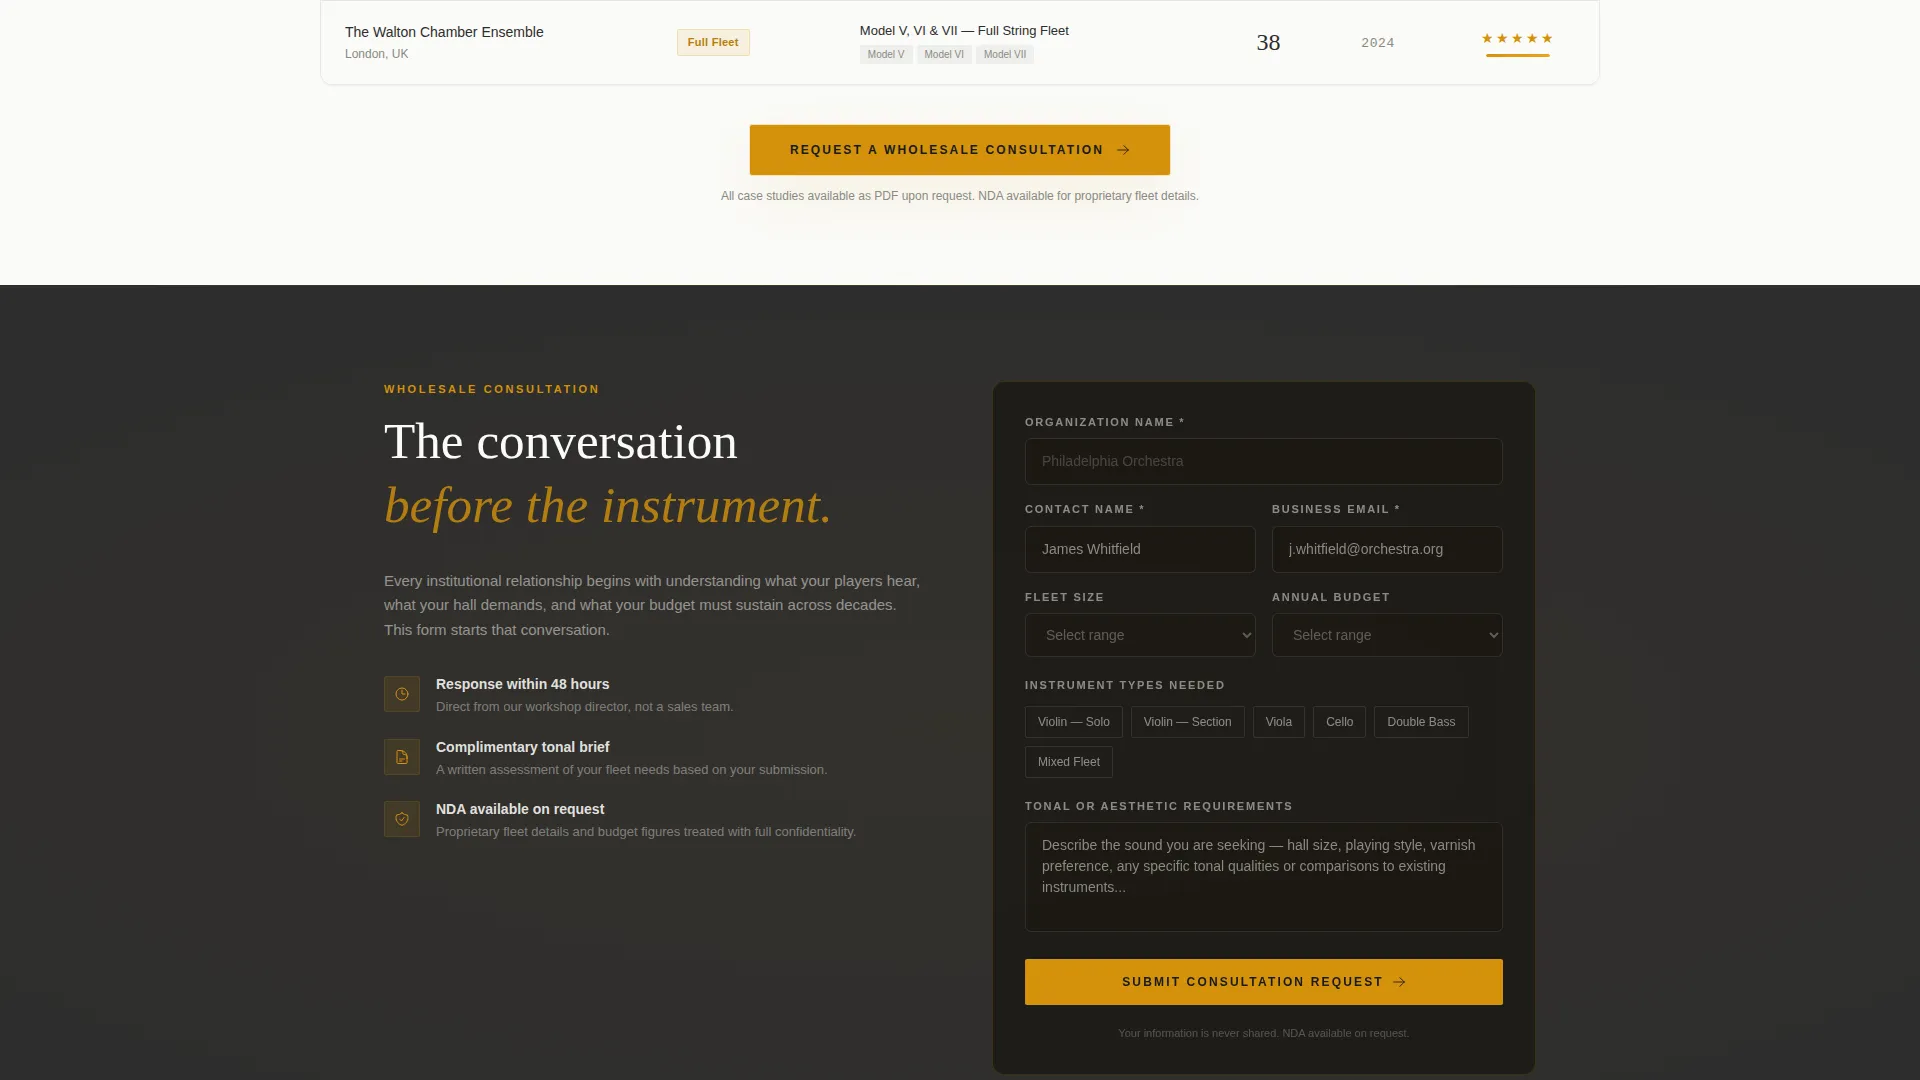Click the shield icon beside NDA available on request
The image size is (1920, 1080).
coord(402,819)
